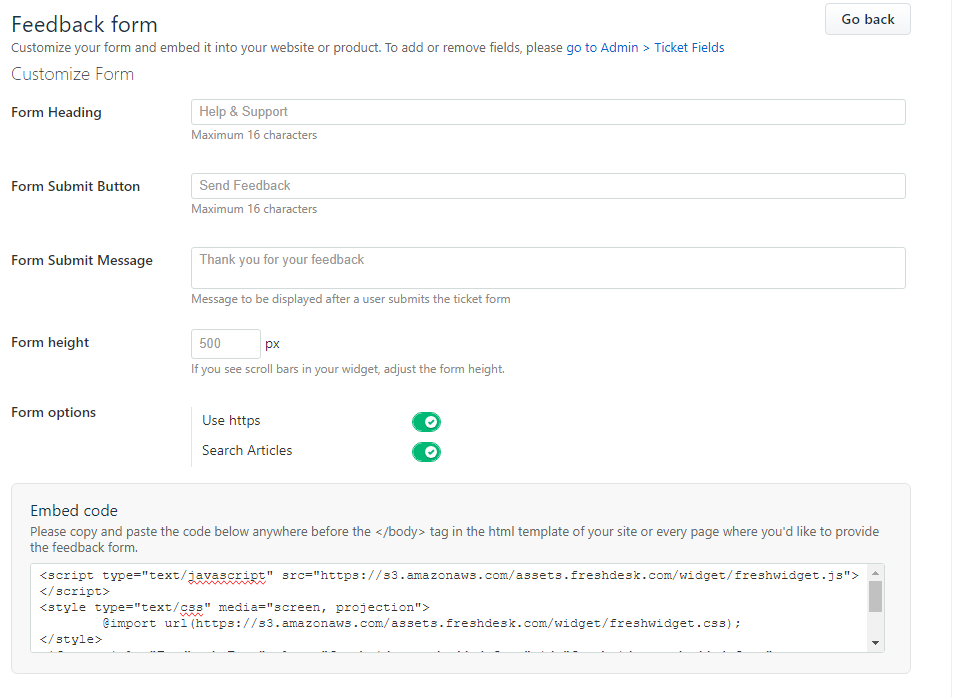The width and height of the screenshot is (965, 697).
Task: Click the Form Submit Message label
Action: click(x=82, y=261)
